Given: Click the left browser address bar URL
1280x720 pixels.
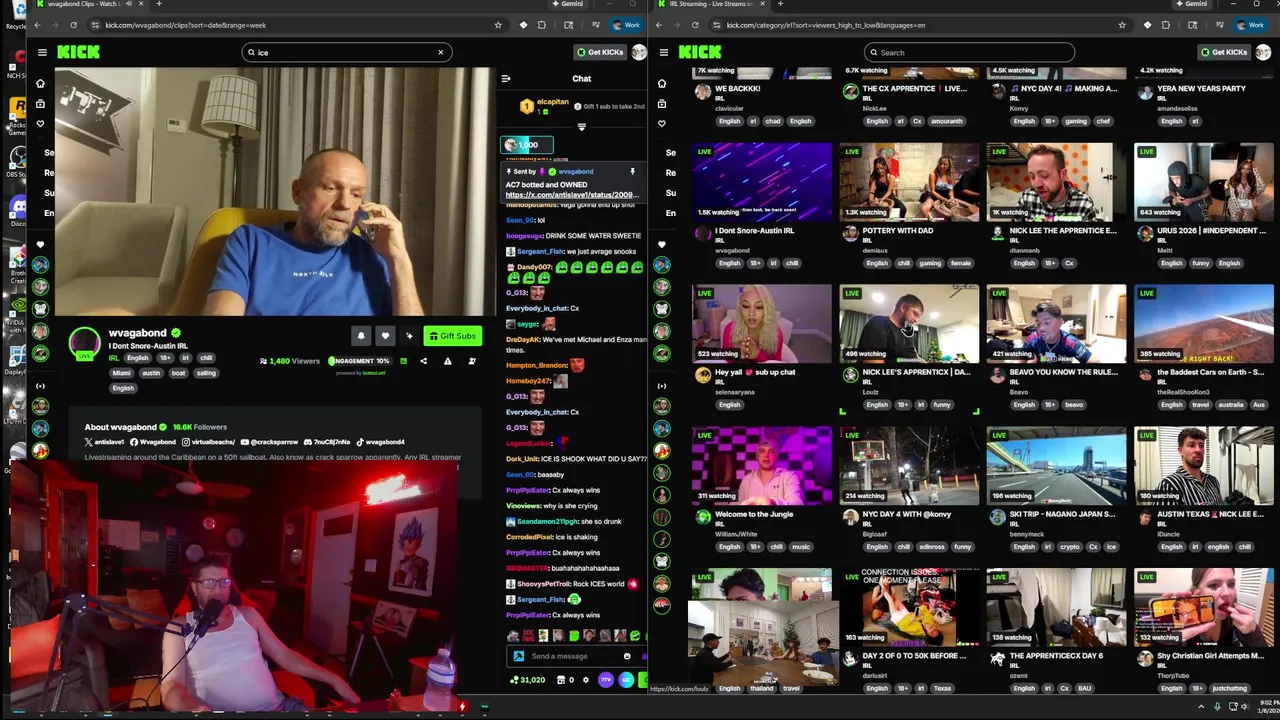Looking at the screenshot, I should pyautogui.click(x=185, y=25).
